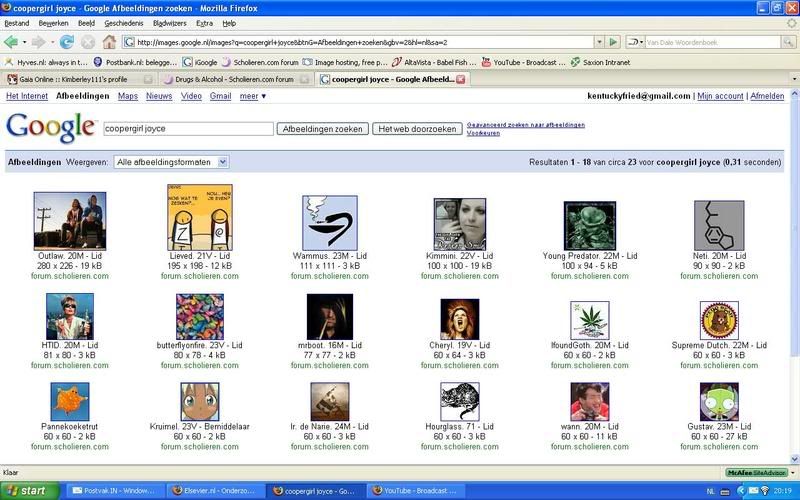Open Geavanceerd zoeken naar afbeeldingen link
Viewport: 800px width, 500px height.
tap(526, 124)
